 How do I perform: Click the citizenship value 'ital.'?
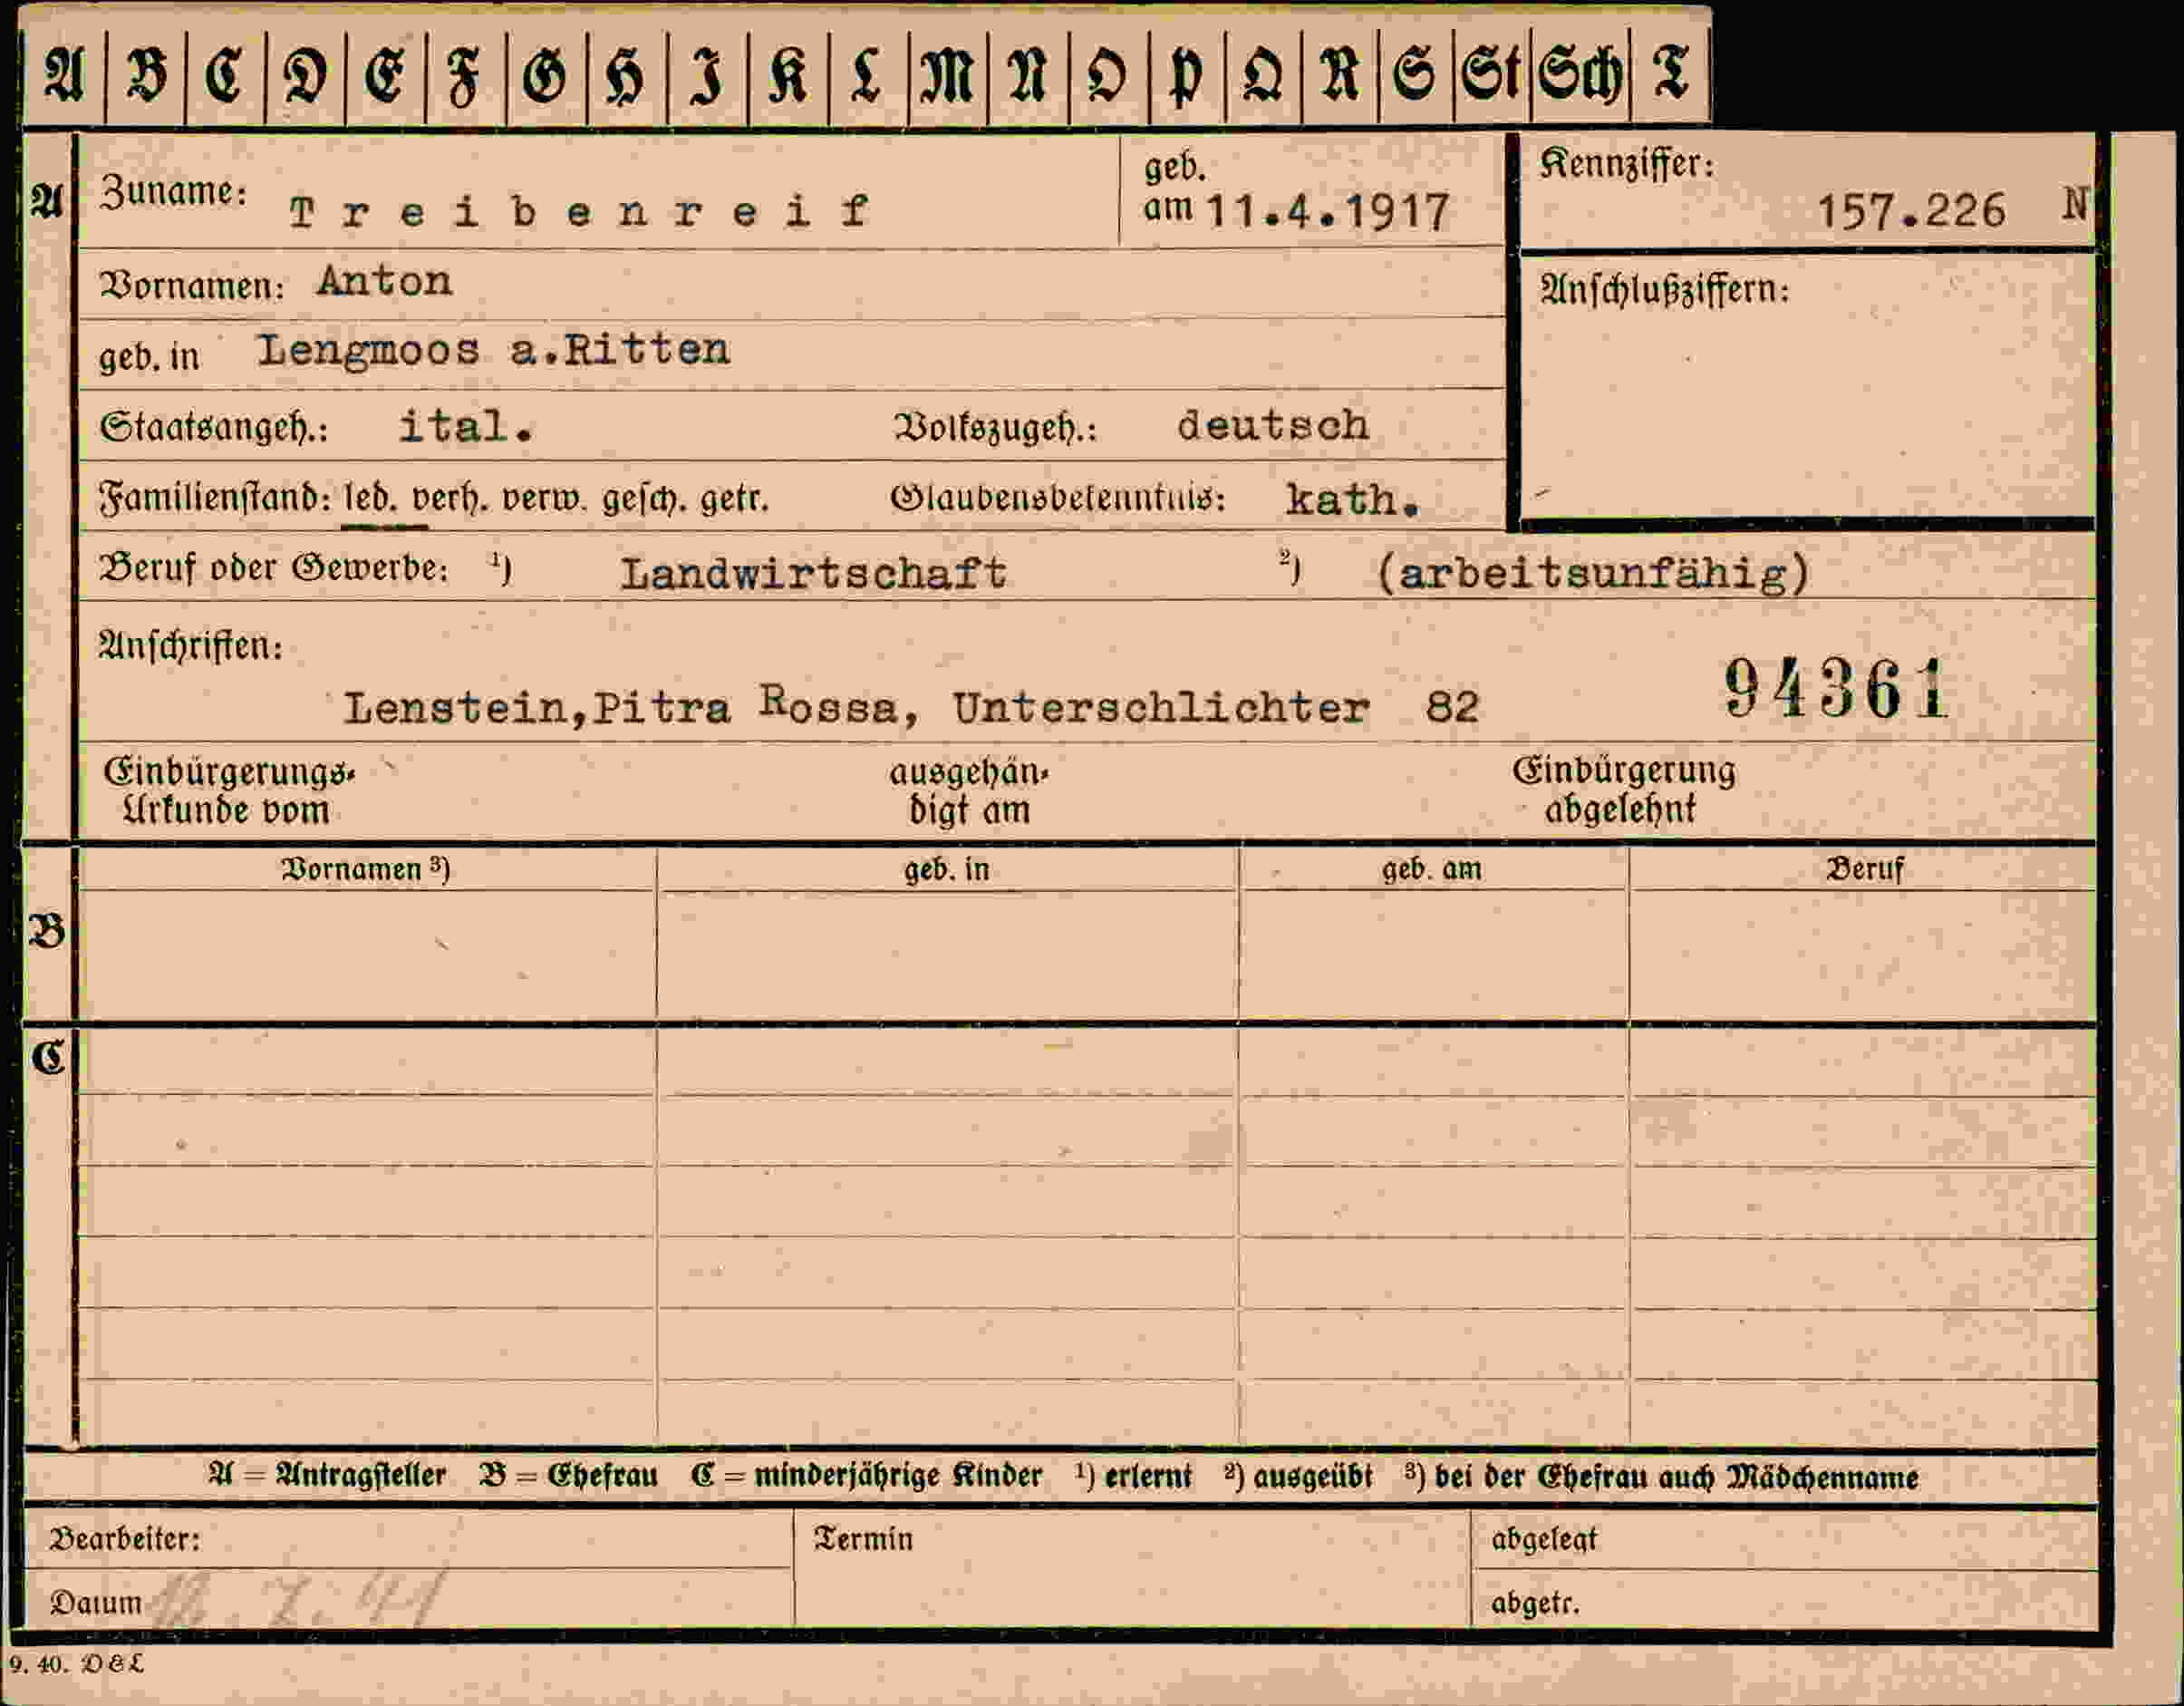click(x=466, y=427)
